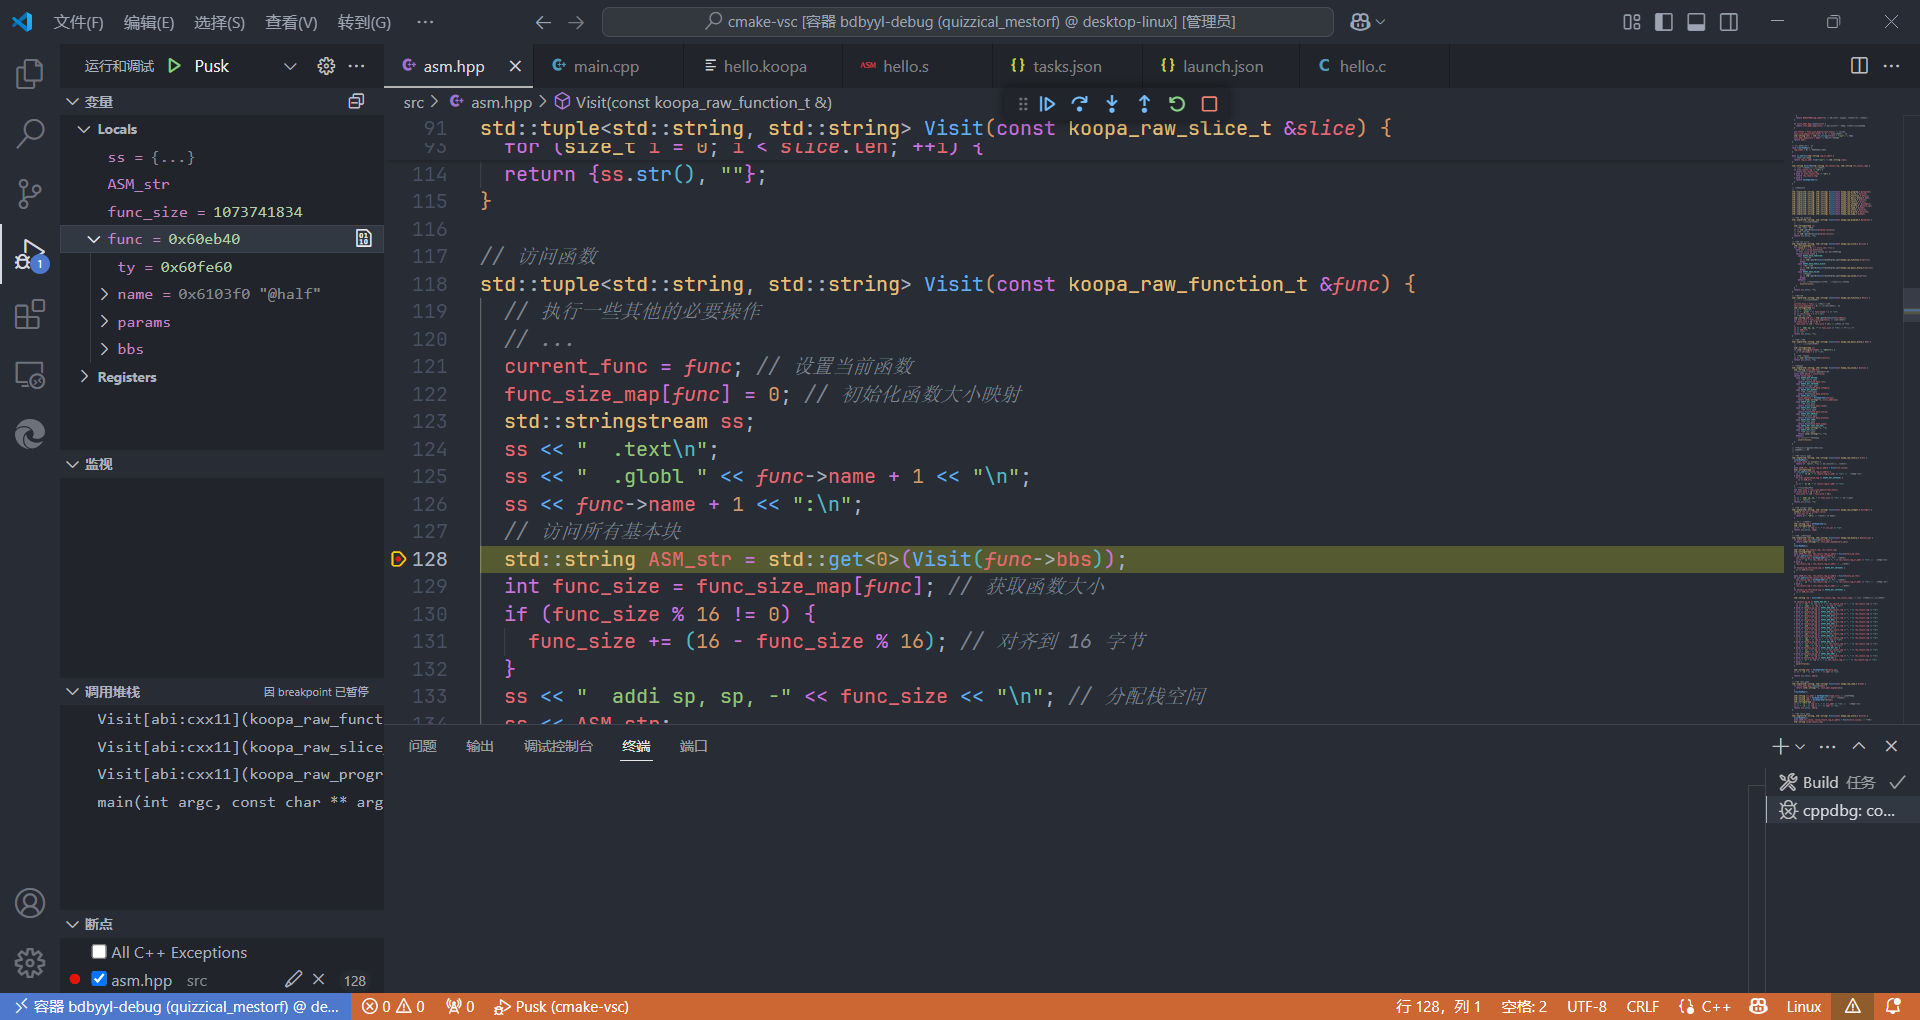View binary data for func variable

click(364, 238)
